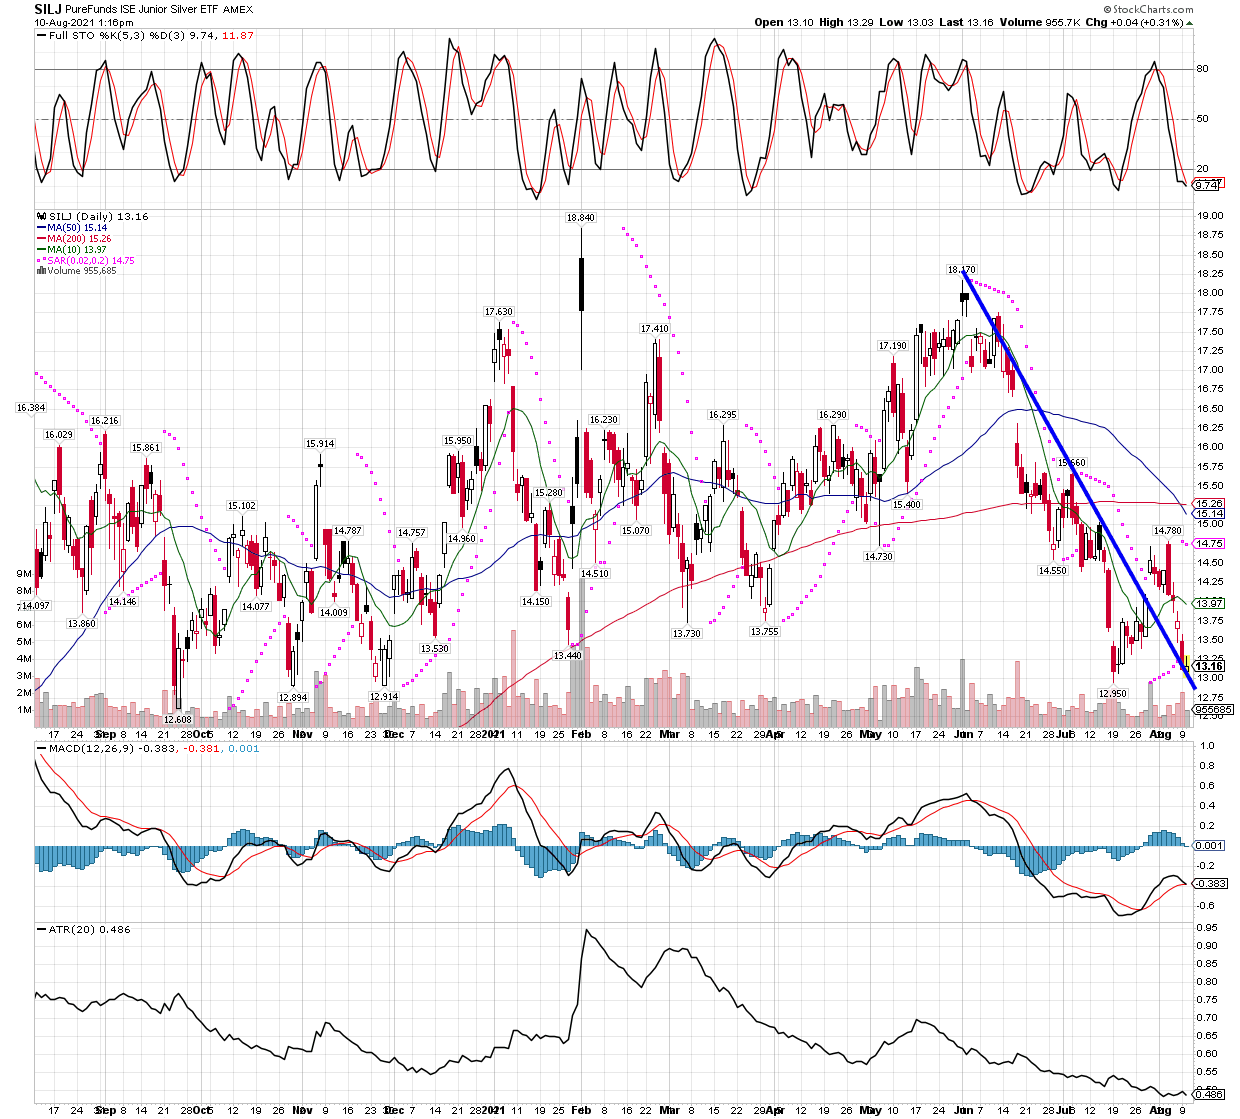Click the SILJ (Daily) 13.16 legend entry
Screen dimensions: 1240x1119
point(97,216)
